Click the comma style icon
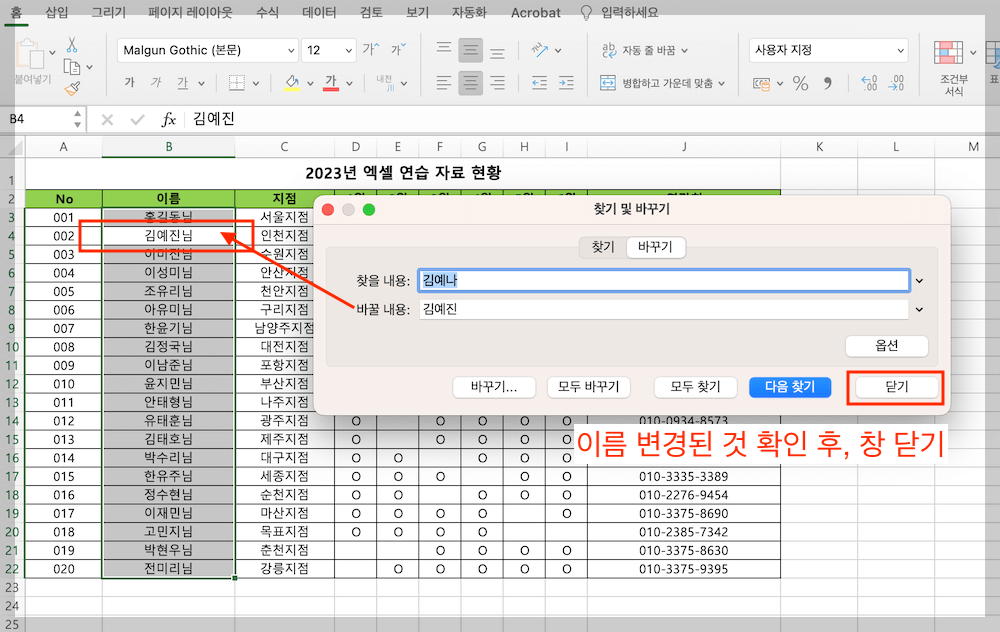Viewport: 1000px width, 632px height. pos(828,85)
